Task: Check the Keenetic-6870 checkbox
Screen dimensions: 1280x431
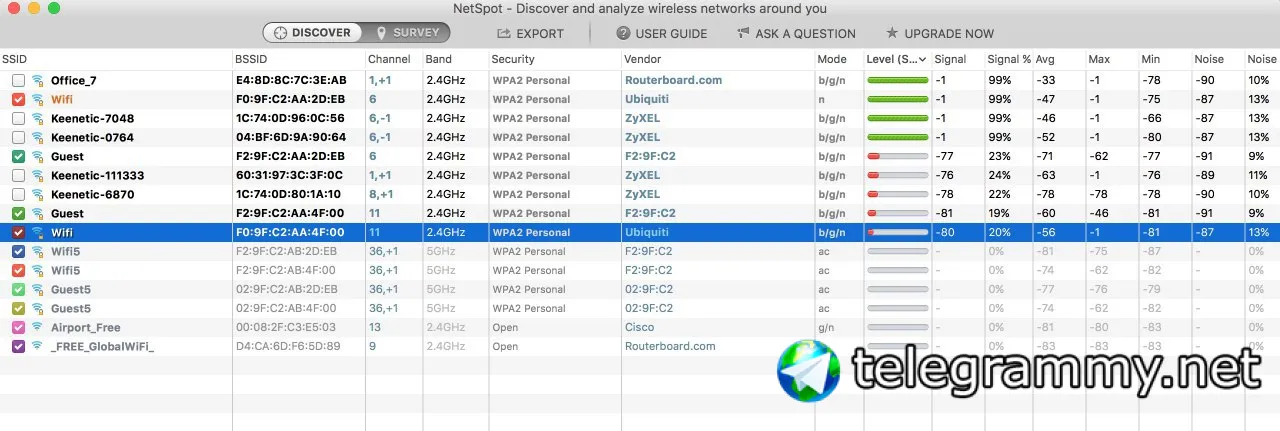Action: tap(18, 194)
